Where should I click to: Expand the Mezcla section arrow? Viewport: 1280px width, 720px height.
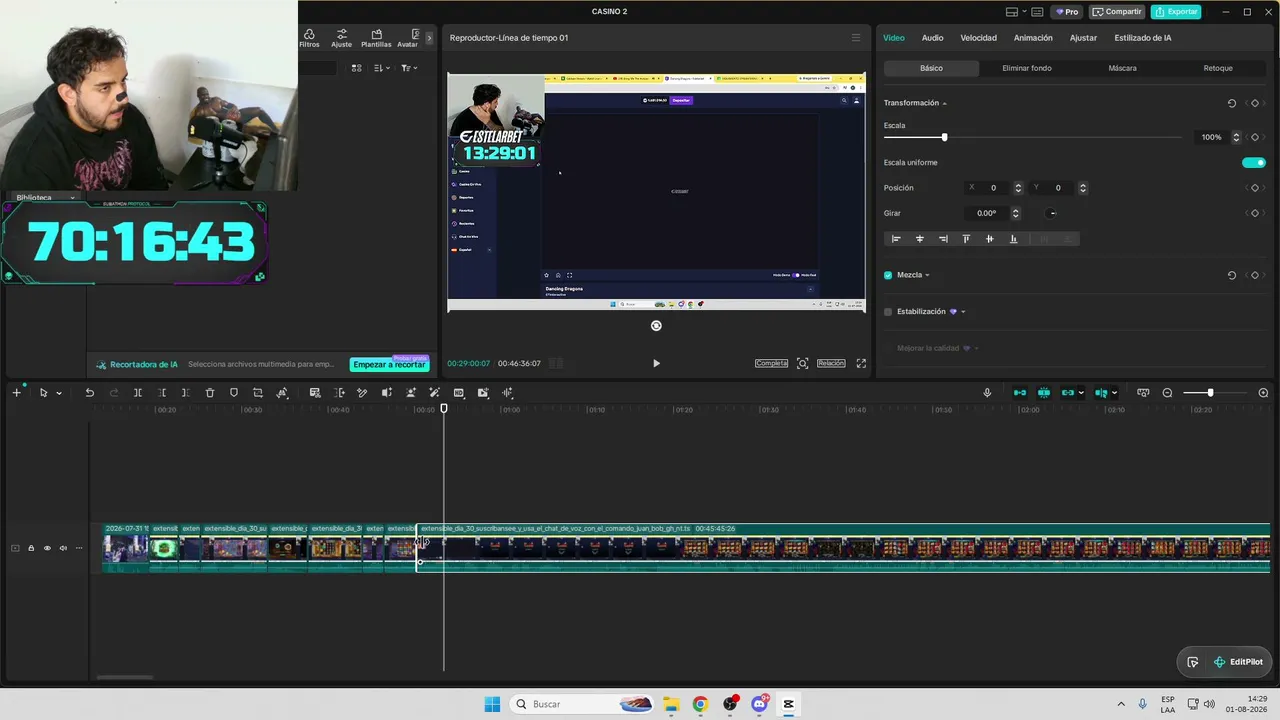tap(927, 275)
